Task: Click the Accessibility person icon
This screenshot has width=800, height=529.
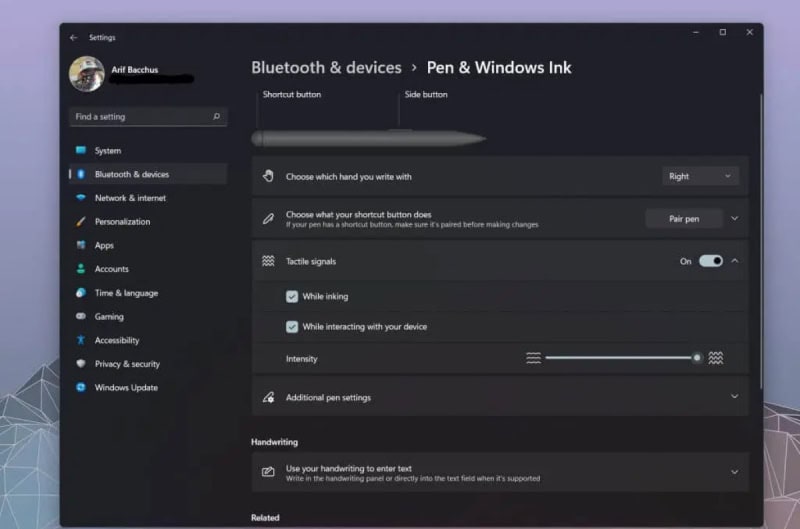Action: 81,341
